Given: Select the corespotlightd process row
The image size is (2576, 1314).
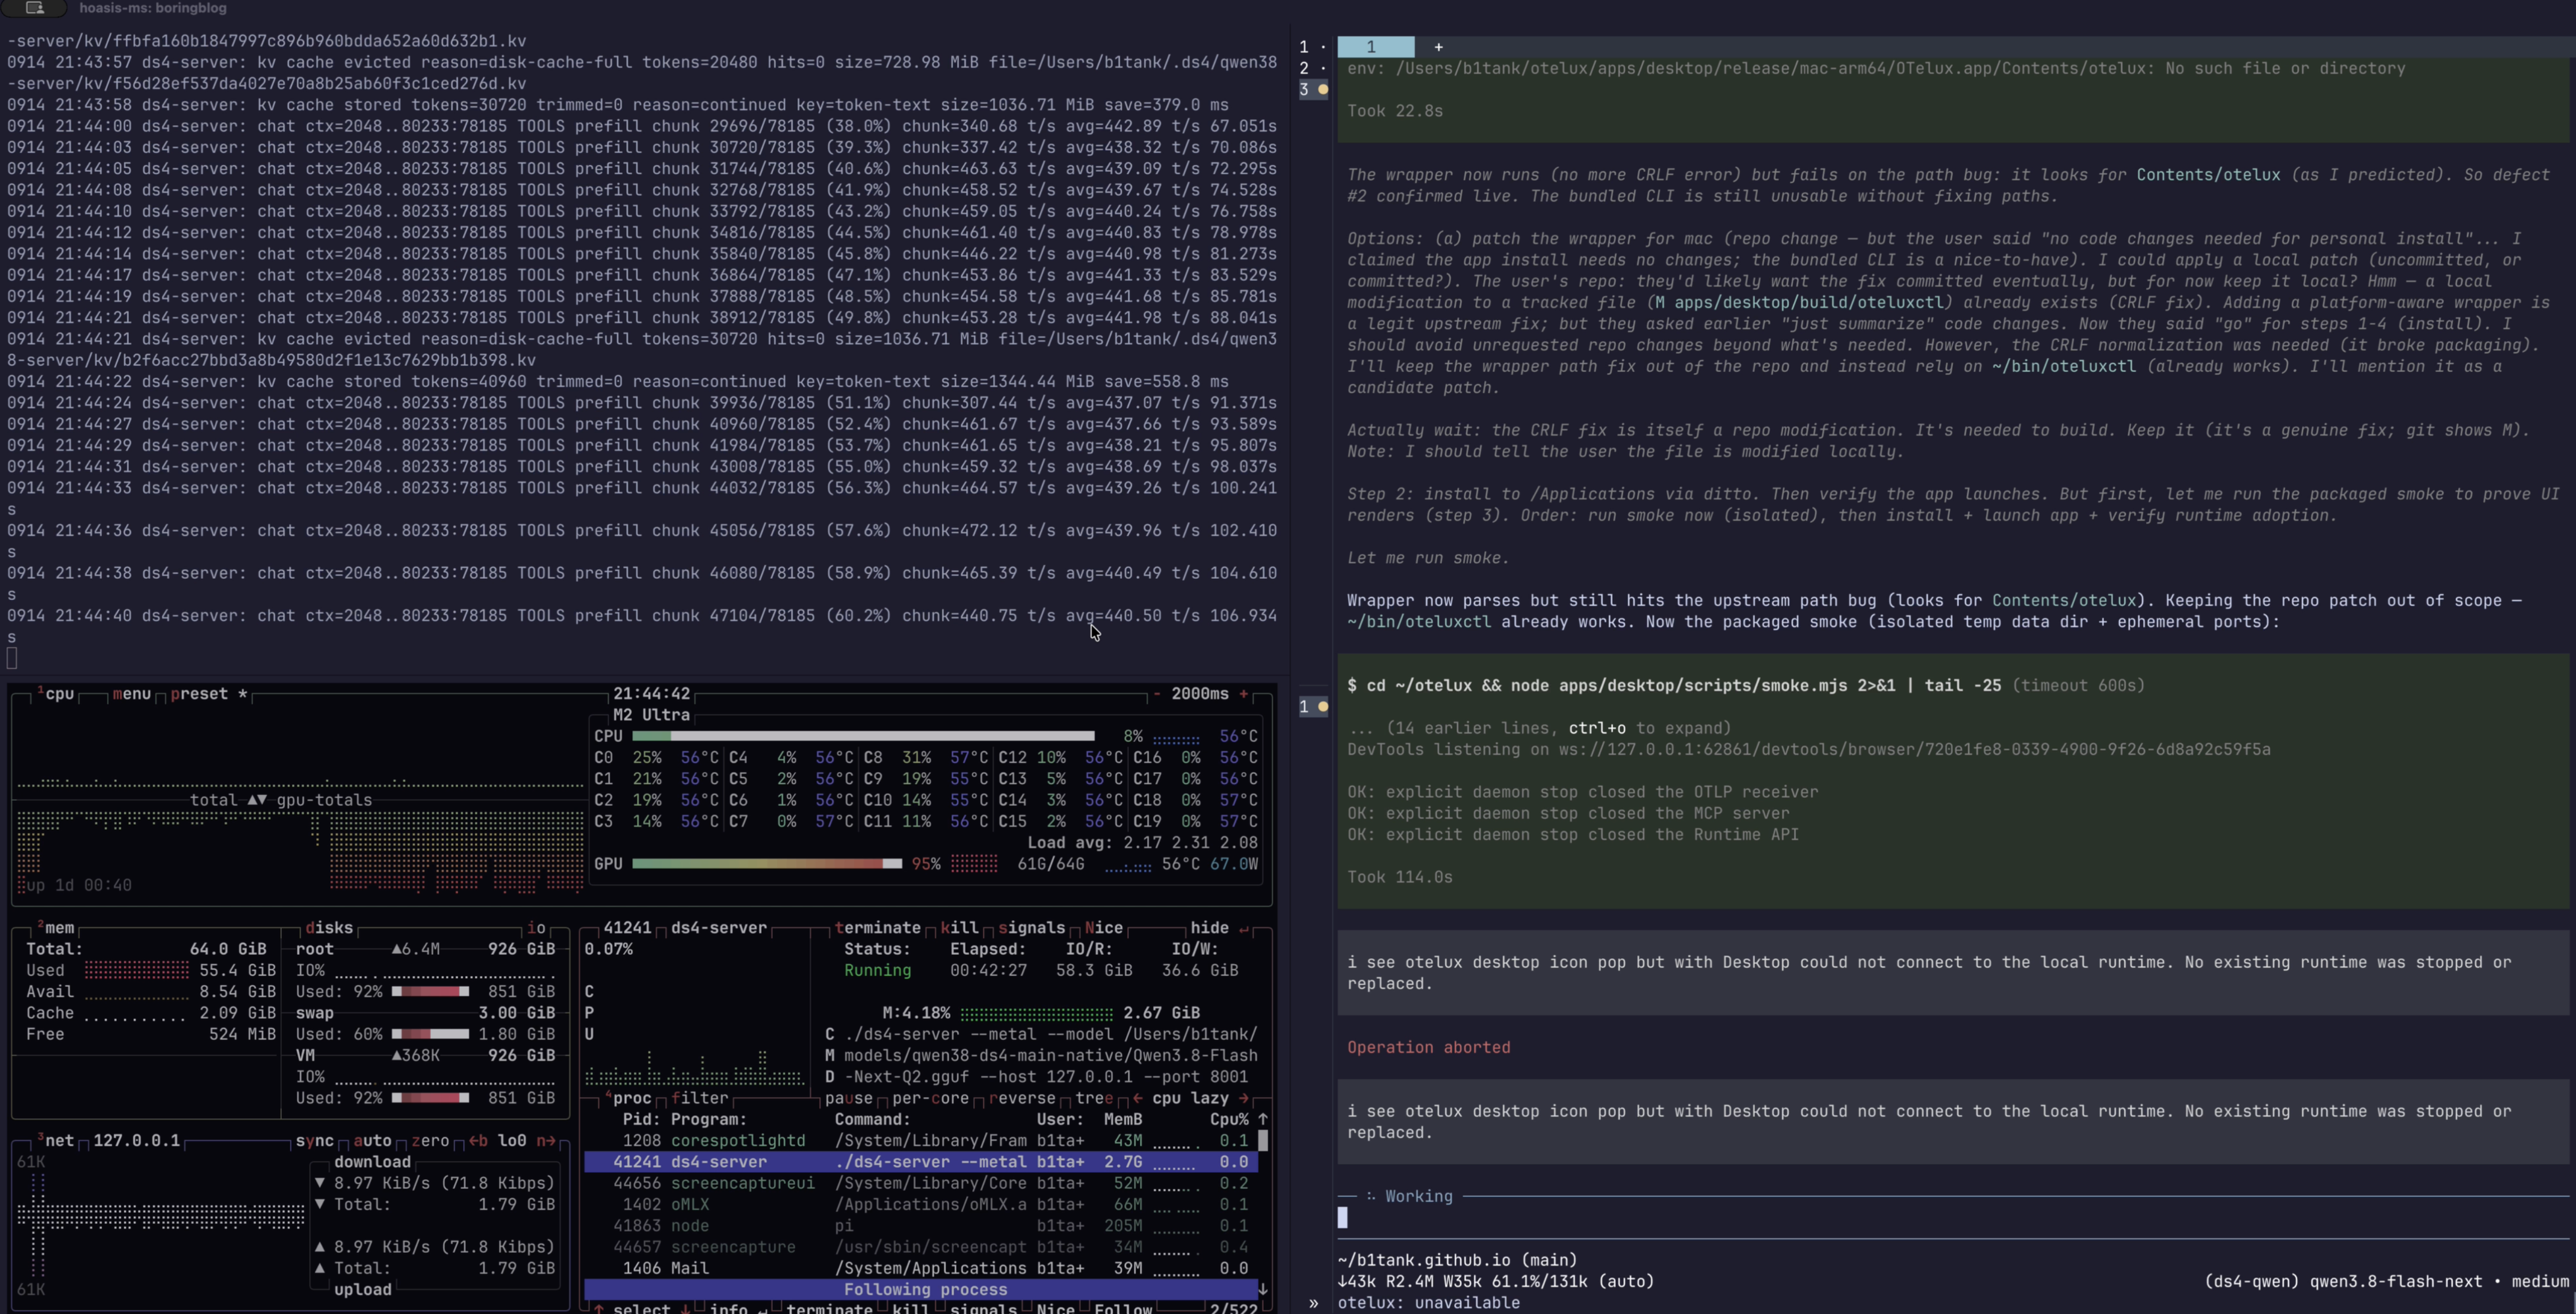Looking at the screenshot, I should tap(920, 1141).
